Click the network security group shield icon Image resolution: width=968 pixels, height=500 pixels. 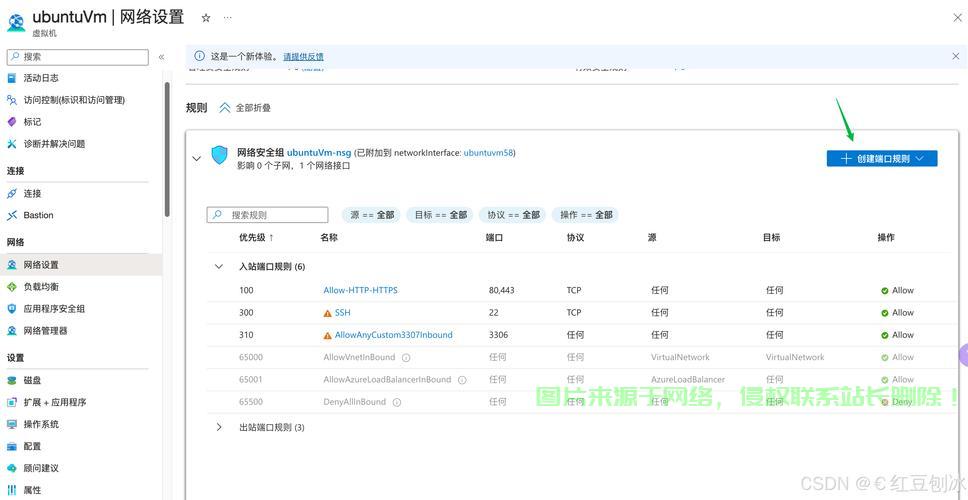[x=219, y=155]
